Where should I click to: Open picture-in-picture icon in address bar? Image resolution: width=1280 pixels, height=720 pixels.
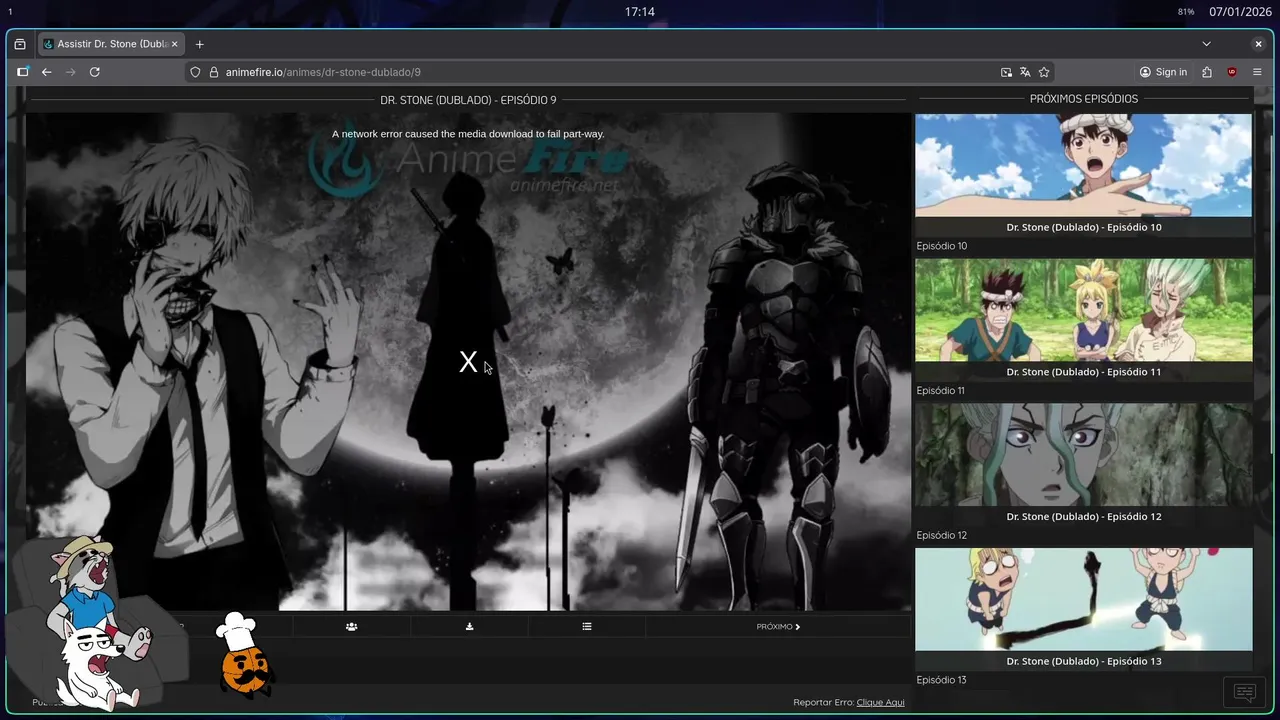pyautogui.click(x=1006, y=72)
